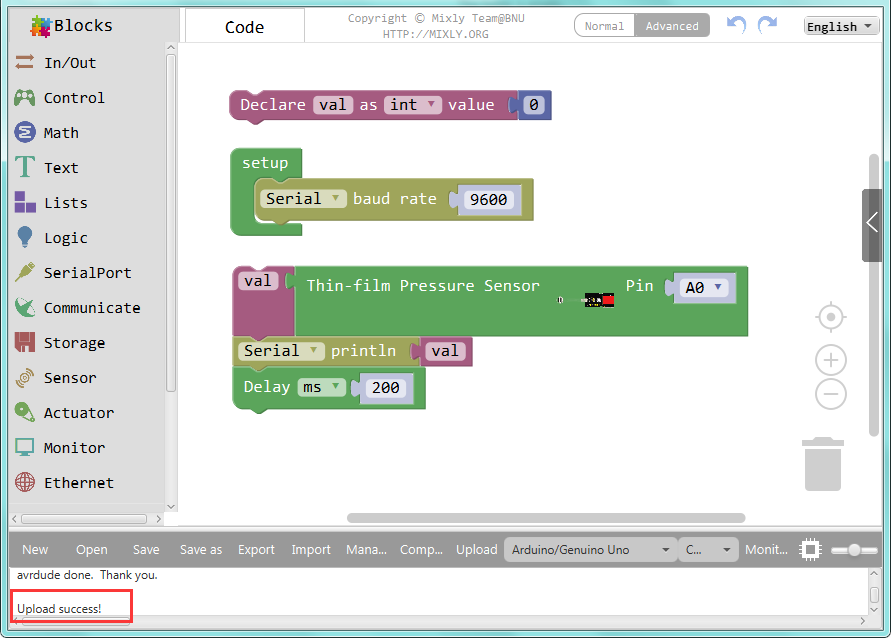Image resolution: width=891 pixels, height=638 pixels.
Task: Zoom in with the plus icon
Action: pos(830,360)
